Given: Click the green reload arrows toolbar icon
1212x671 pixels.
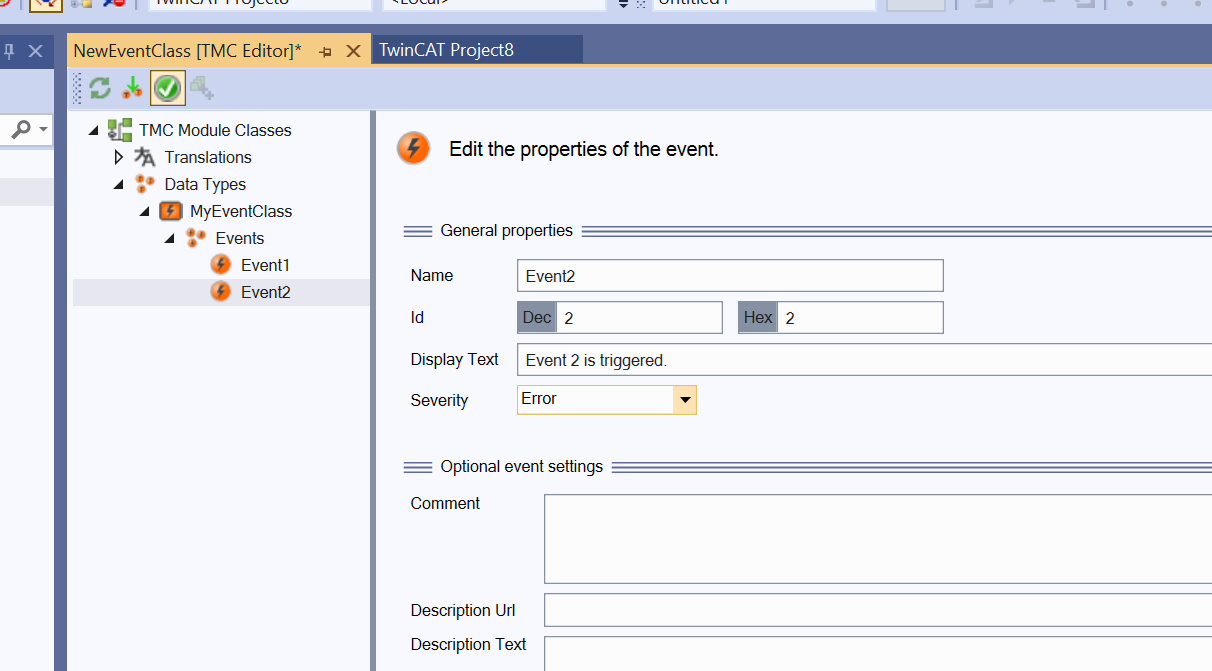Looking at the screenshot, I should [x=100, y=88].
